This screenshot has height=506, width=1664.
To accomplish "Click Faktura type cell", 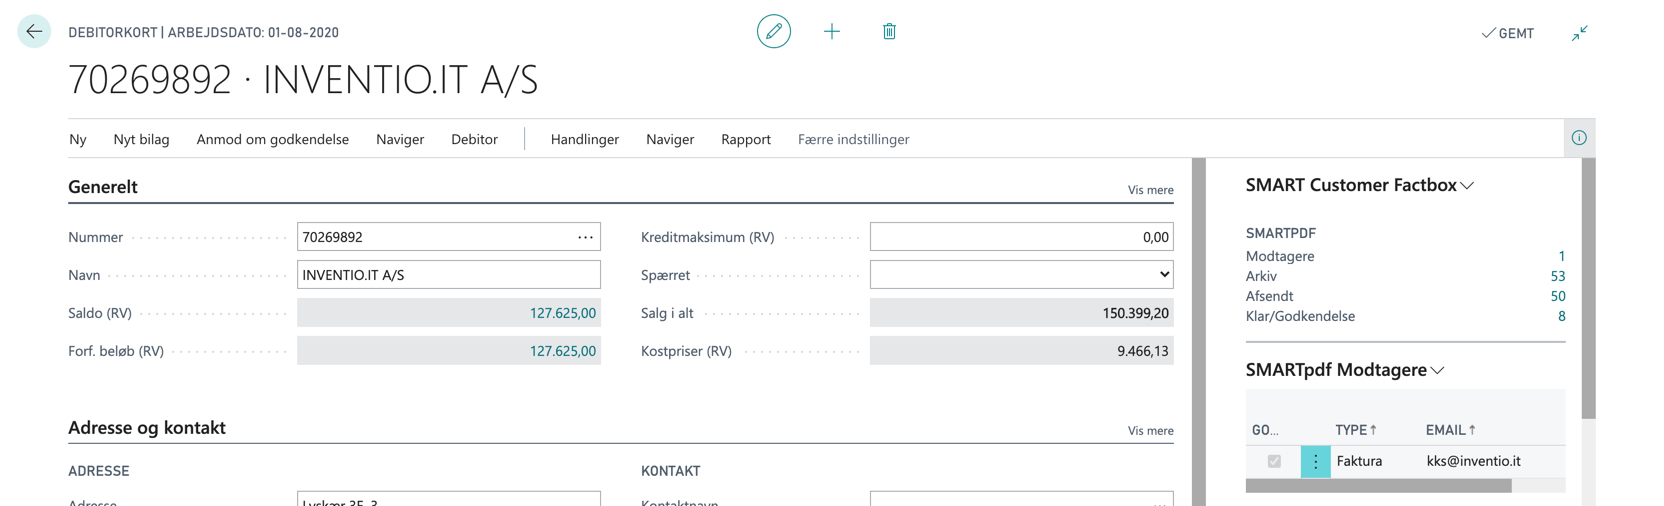I will point(1359,461).
